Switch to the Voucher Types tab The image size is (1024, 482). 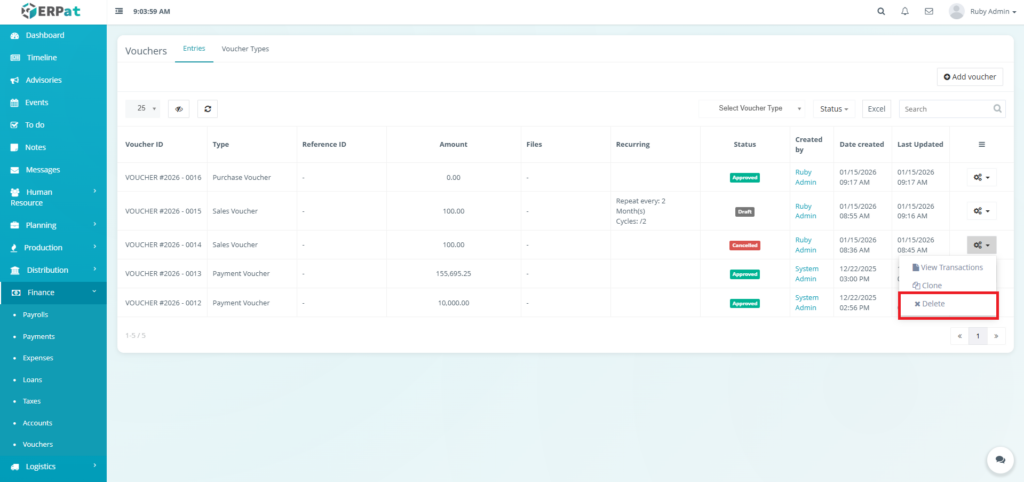click(x=245, y=49)
